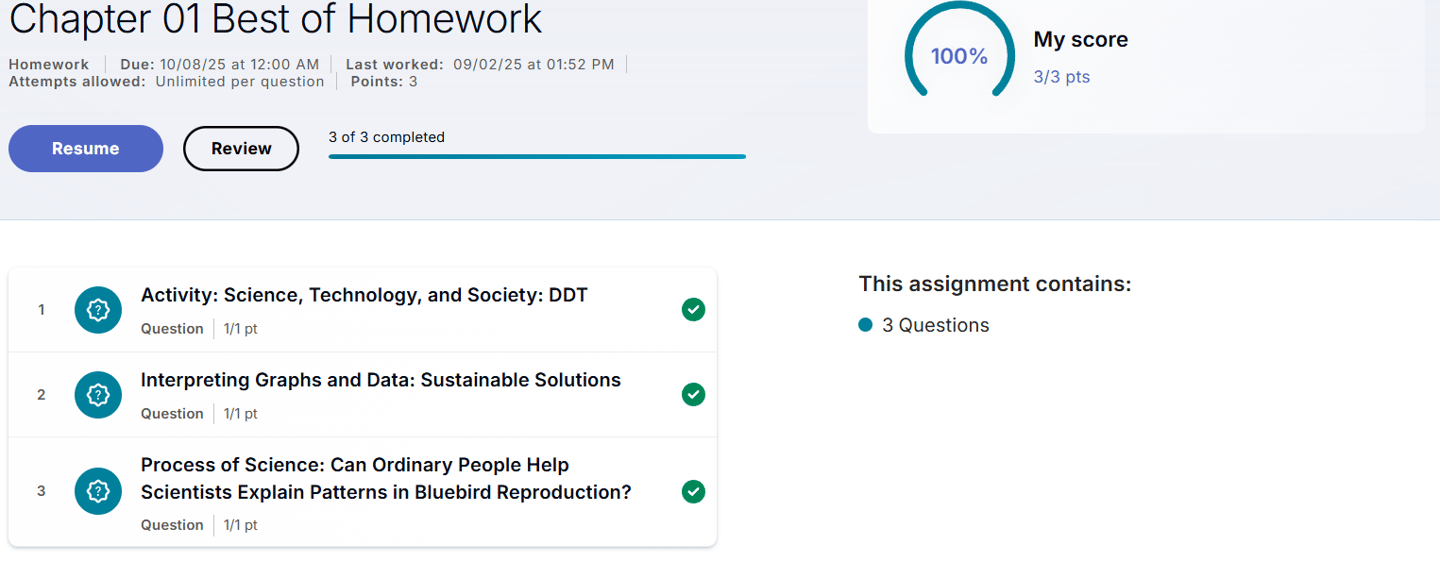
Task: Click the DDT activity question icon
Action: tap(98, 310)
